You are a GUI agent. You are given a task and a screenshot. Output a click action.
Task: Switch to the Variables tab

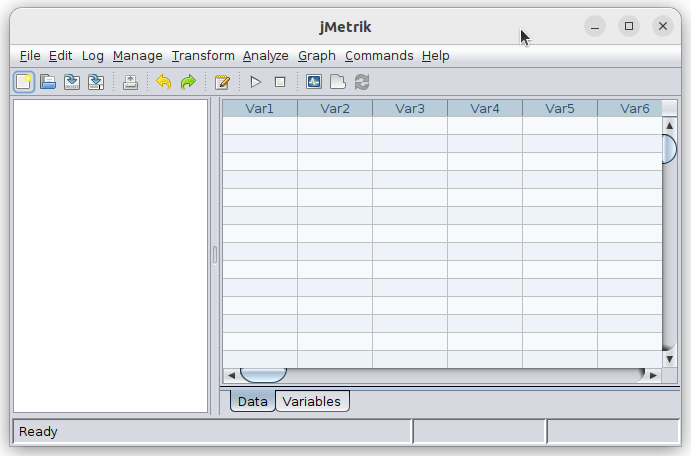coord(312,401)
